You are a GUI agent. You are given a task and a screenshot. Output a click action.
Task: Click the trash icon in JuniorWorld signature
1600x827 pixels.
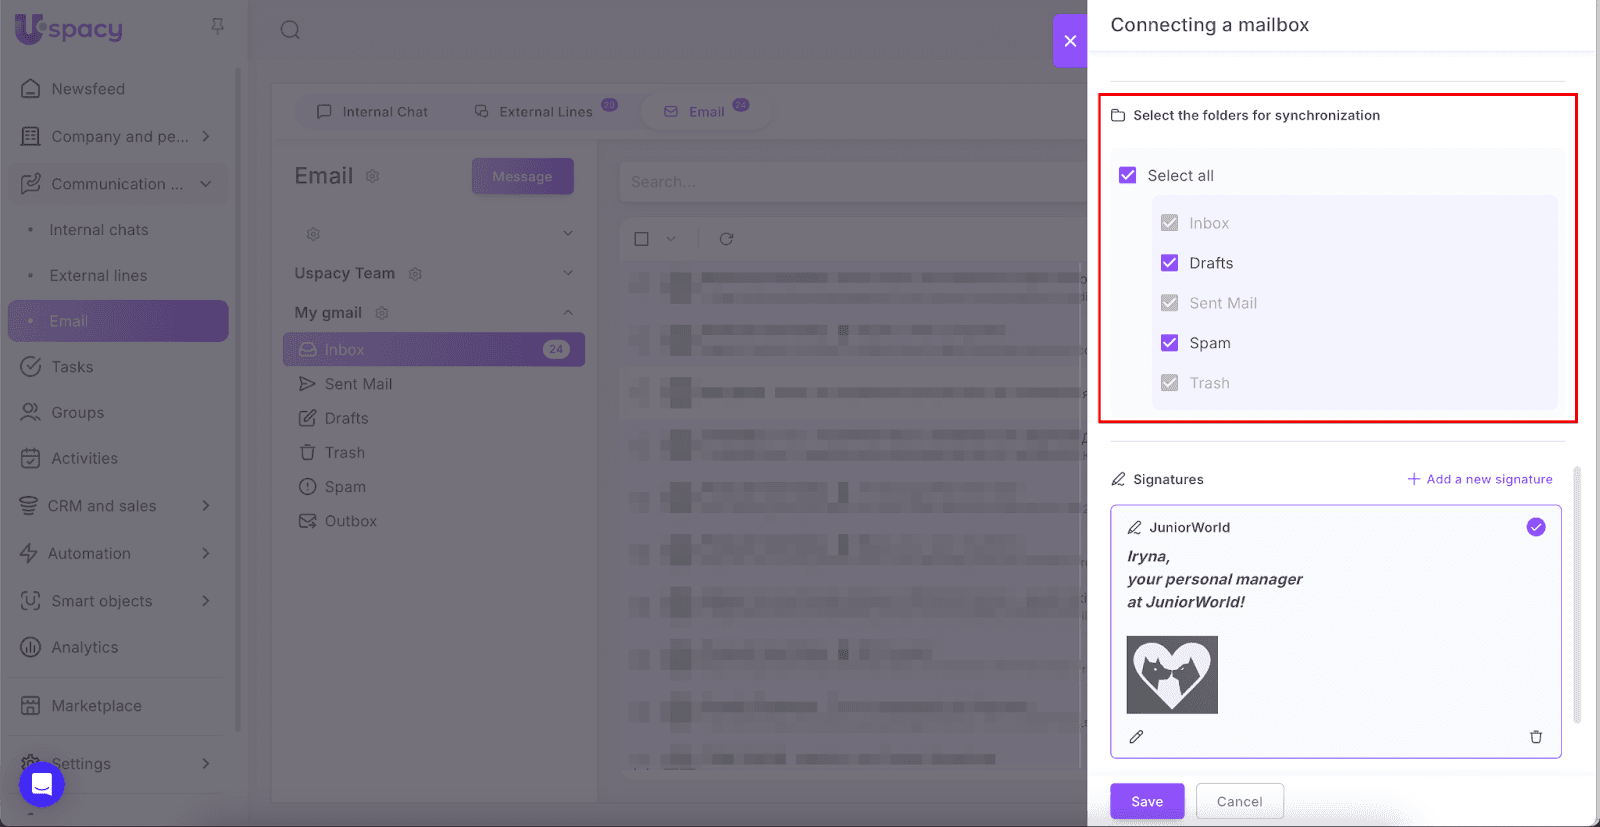[1535, 737]
